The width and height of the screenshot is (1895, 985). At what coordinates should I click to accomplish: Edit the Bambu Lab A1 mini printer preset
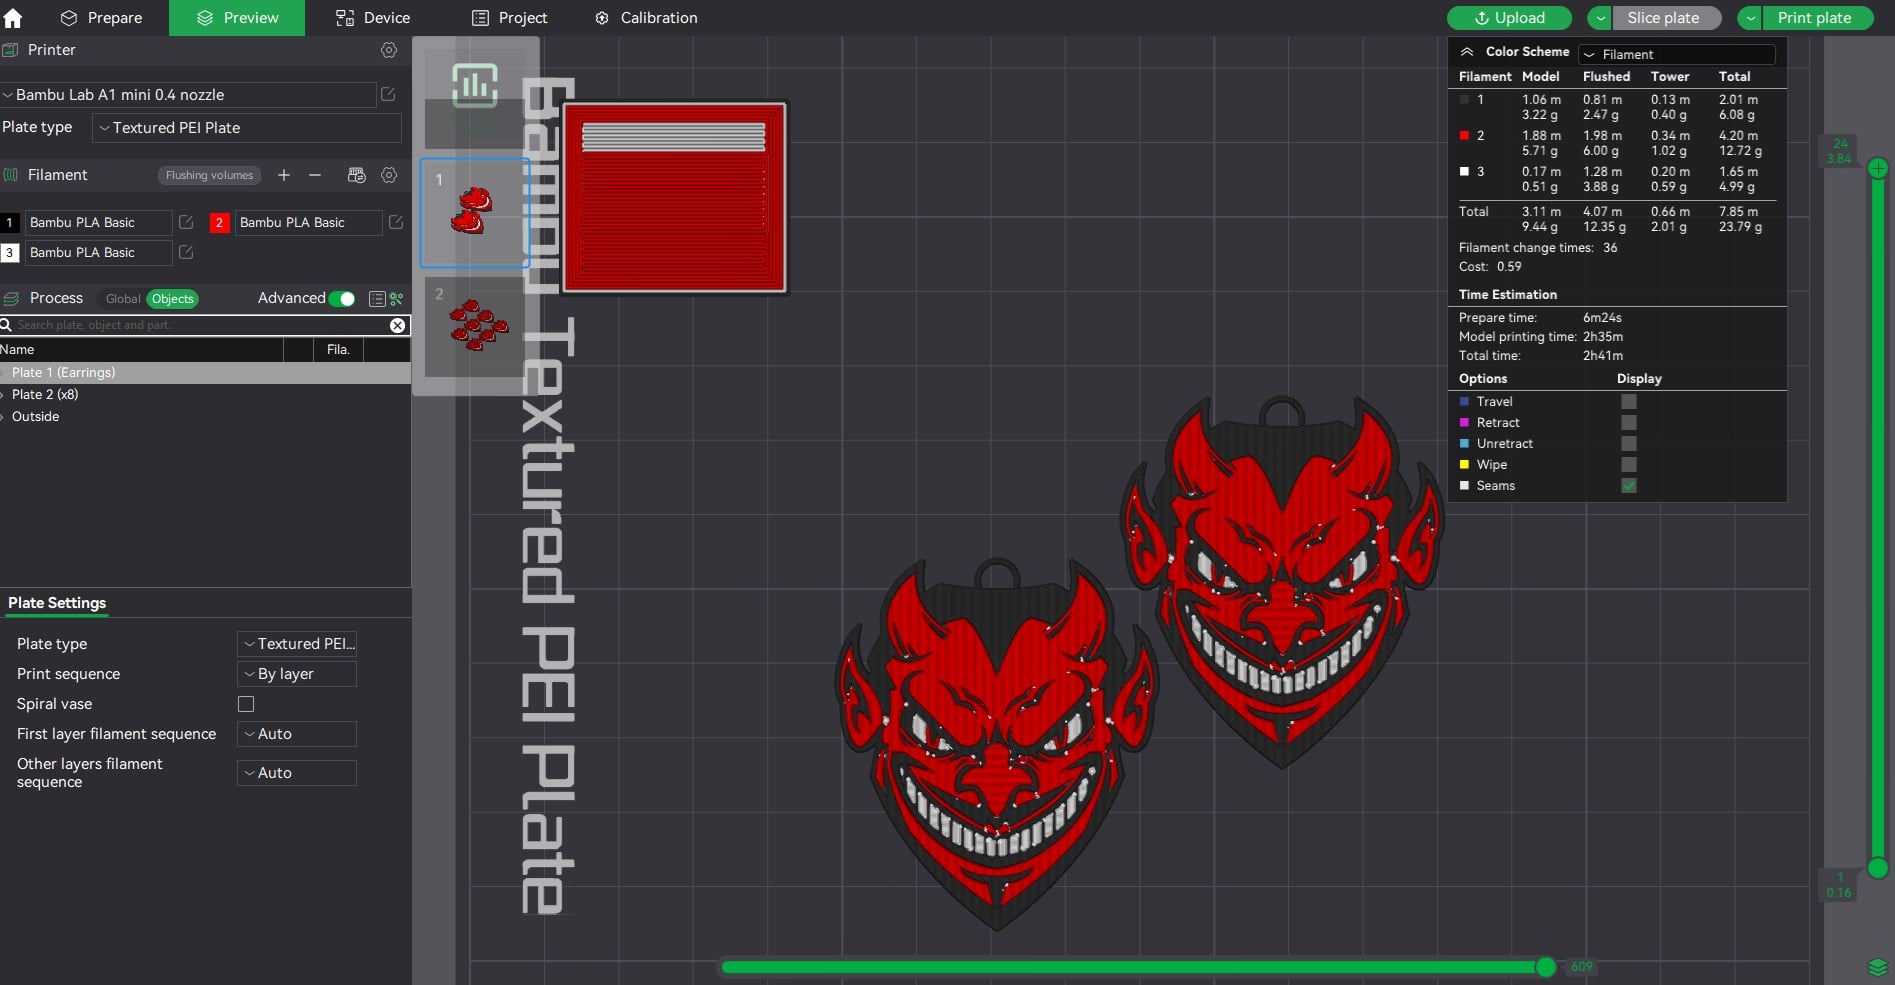(388, 94)
